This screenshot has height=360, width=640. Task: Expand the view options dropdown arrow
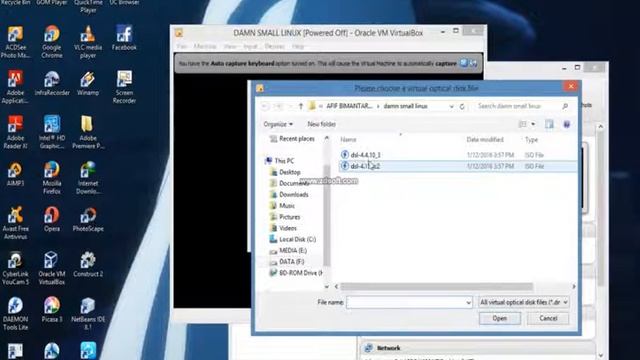tap(533, 124)
